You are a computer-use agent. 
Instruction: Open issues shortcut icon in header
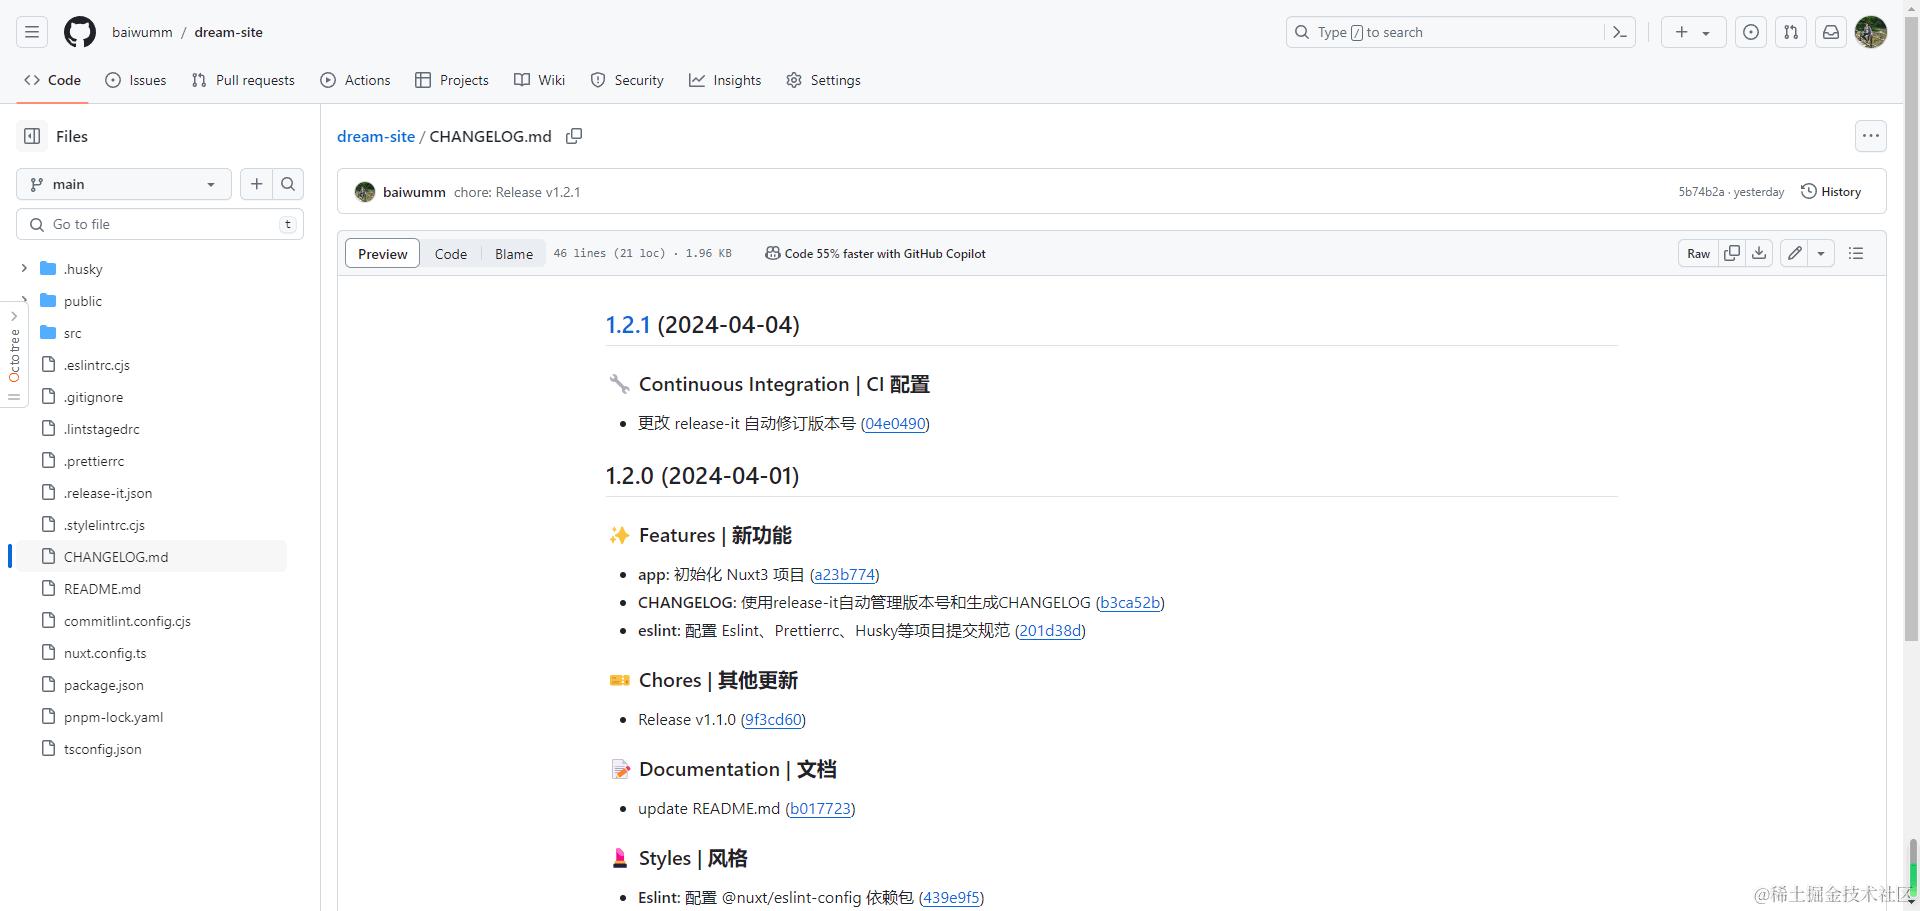click(x=1751, y=32)
